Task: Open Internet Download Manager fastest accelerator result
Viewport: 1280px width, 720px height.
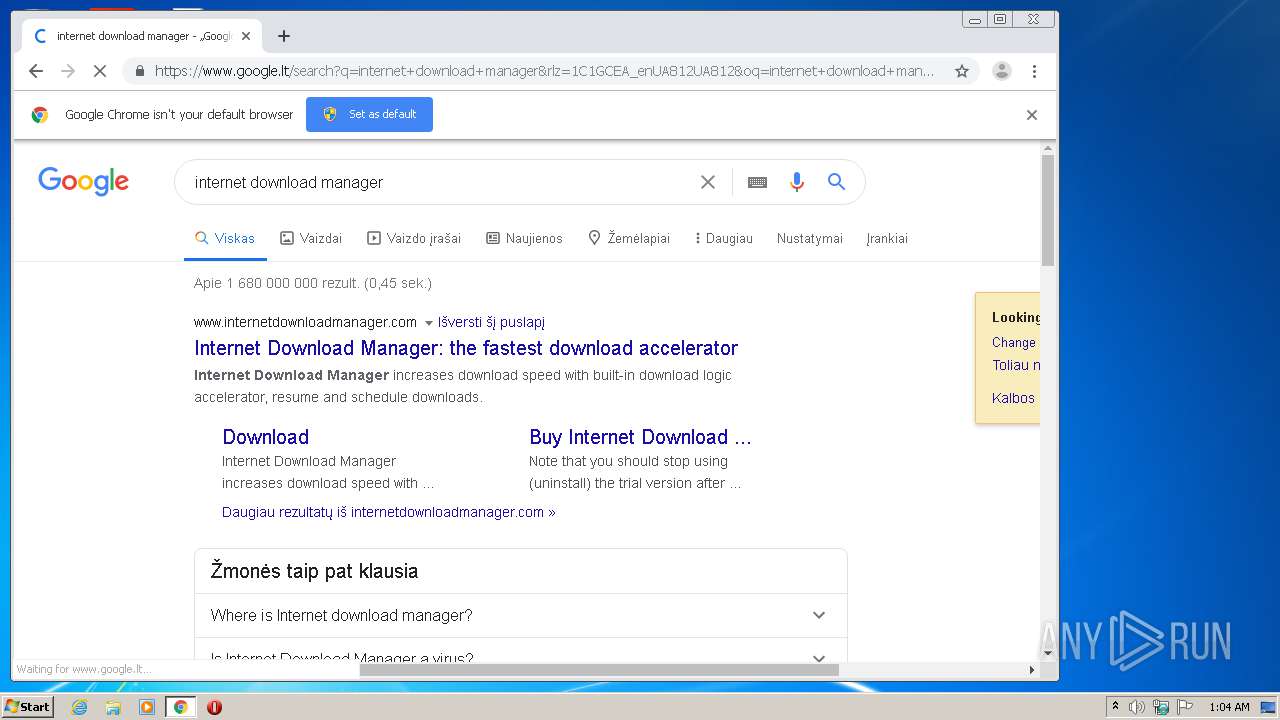Action: (466, 348)
